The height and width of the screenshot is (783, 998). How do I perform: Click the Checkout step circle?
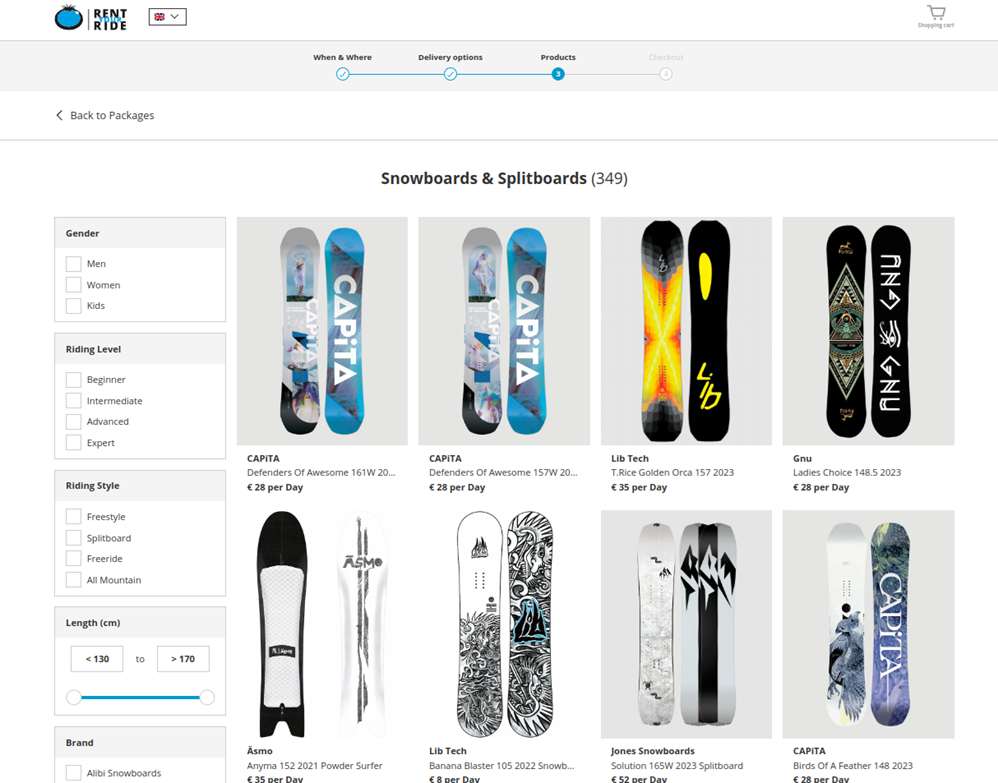pyautogui.click(x=666, y=74)
